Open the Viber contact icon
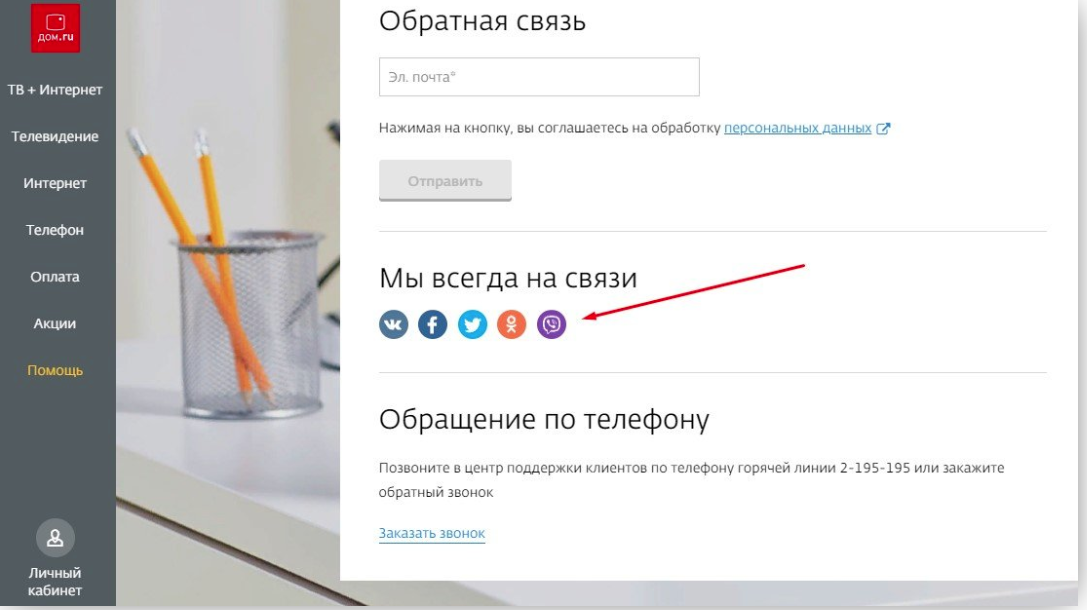The height and width of the screenshot is (610, 1087). pyautogui.click(x=551, y=324)
